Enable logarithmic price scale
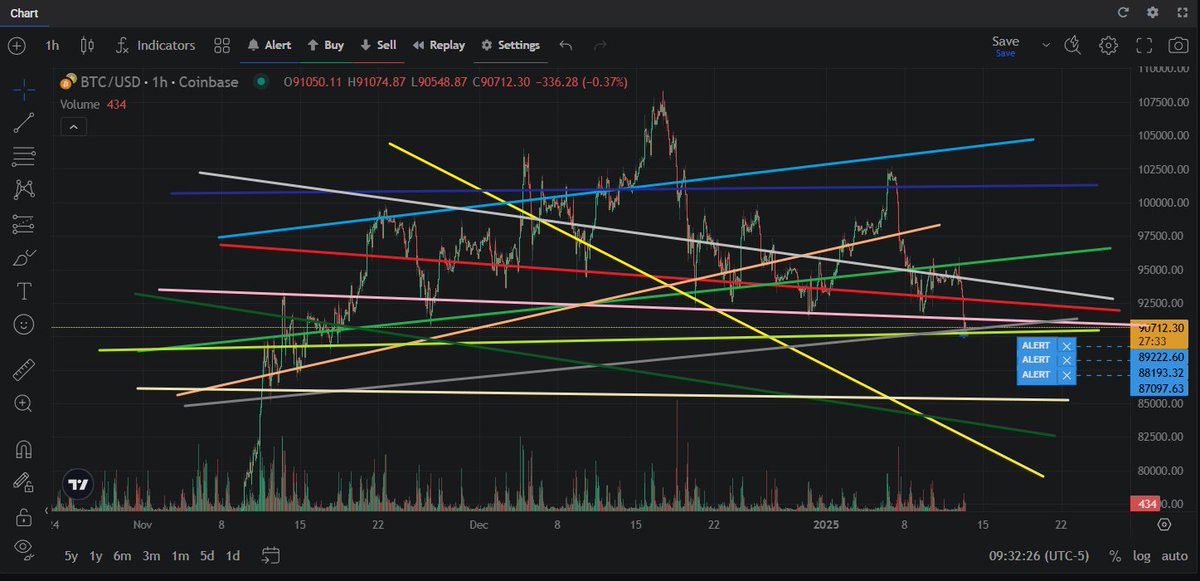Image resolution: width=1200 pixels, height=581 pixels. click(x=1142, y=555)
